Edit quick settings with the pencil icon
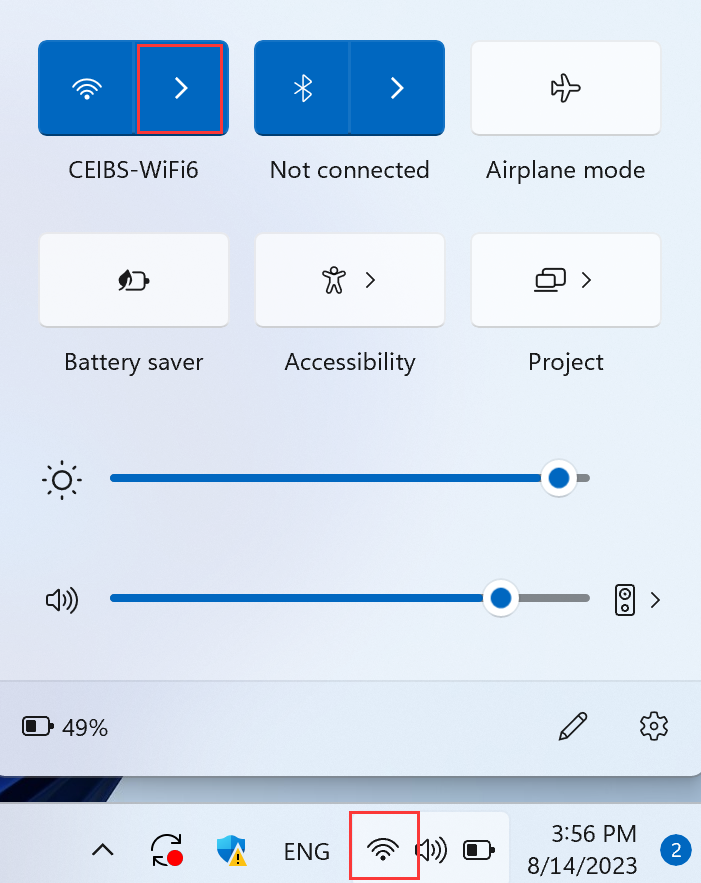Image resolution: width=701 pixels, height=883 pixels. tap(573, 726)
